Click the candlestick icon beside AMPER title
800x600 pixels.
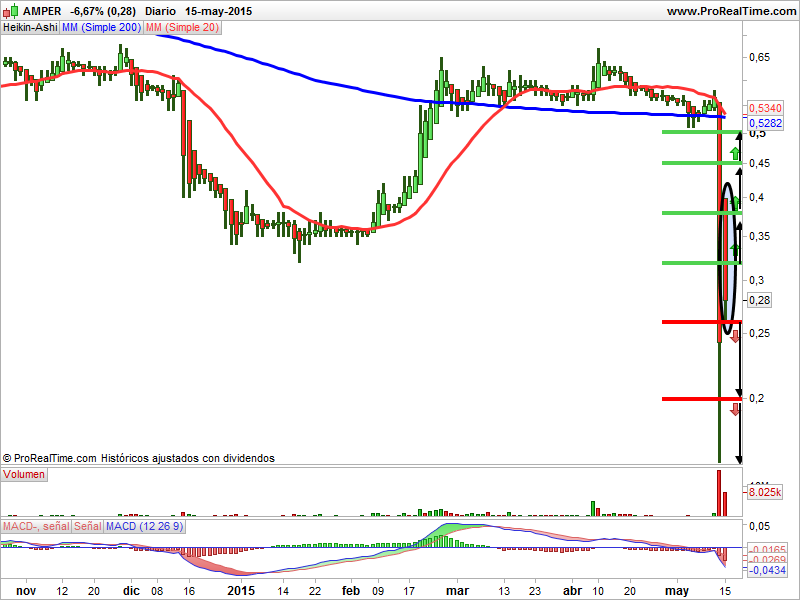[x=10, y=11]
